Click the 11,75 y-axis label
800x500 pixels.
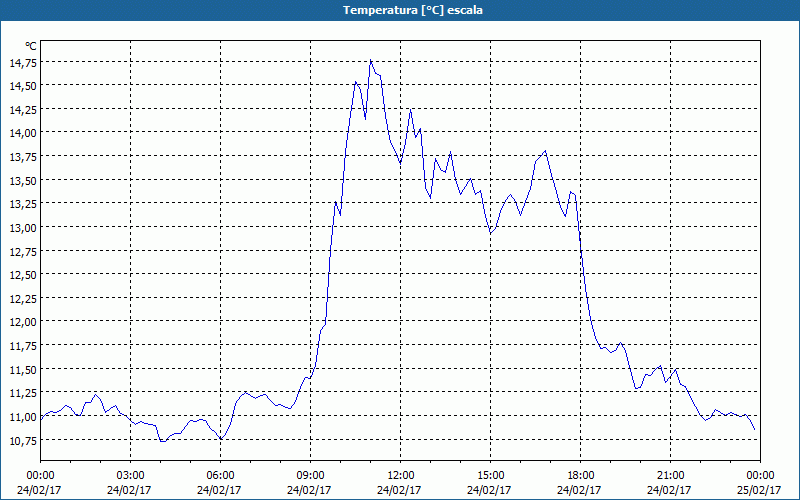[x=23, y=346]
